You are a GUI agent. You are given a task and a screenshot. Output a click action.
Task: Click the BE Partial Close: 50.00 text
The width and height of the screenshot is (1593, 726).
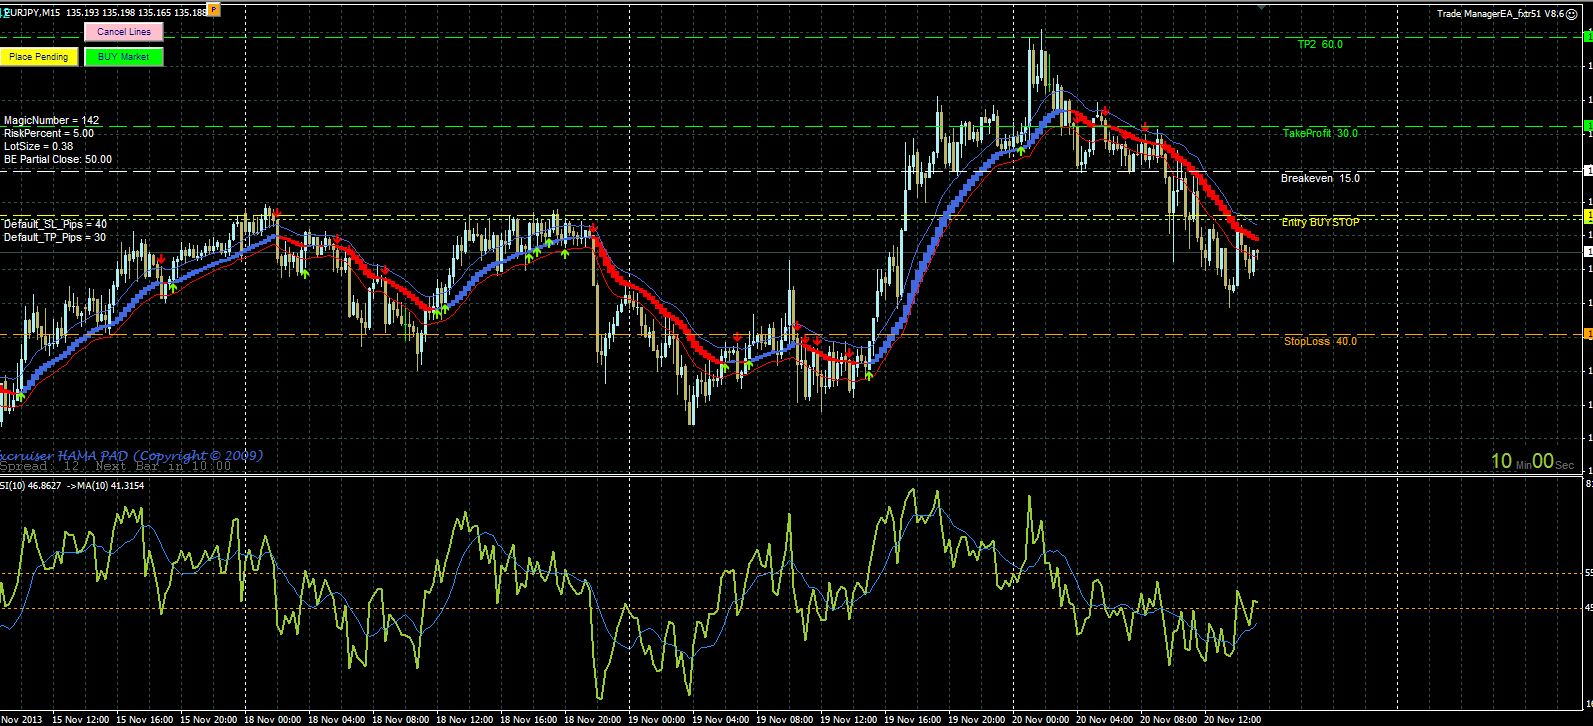click(x=58, y=159)
